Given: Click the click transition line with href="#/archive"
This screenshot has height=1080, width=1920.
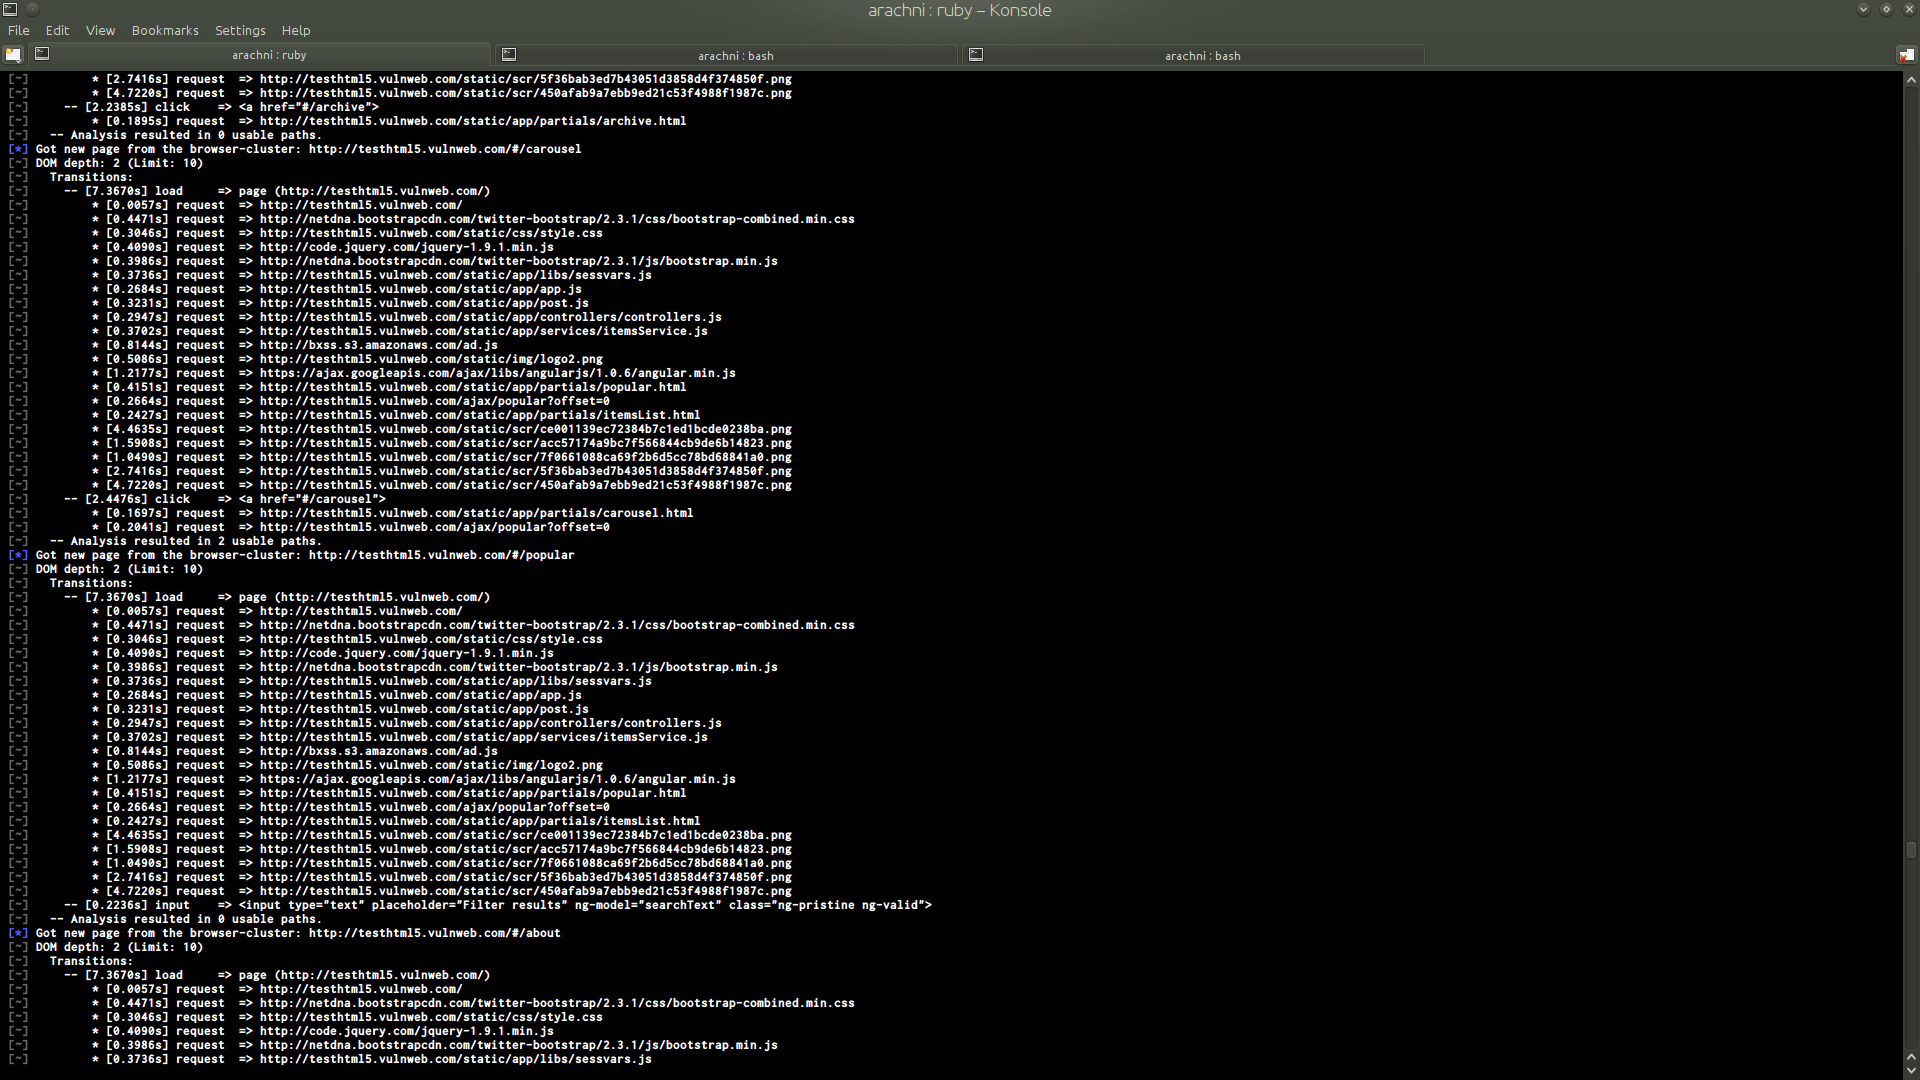Looking at the screenshot, I should coord(221,107).
